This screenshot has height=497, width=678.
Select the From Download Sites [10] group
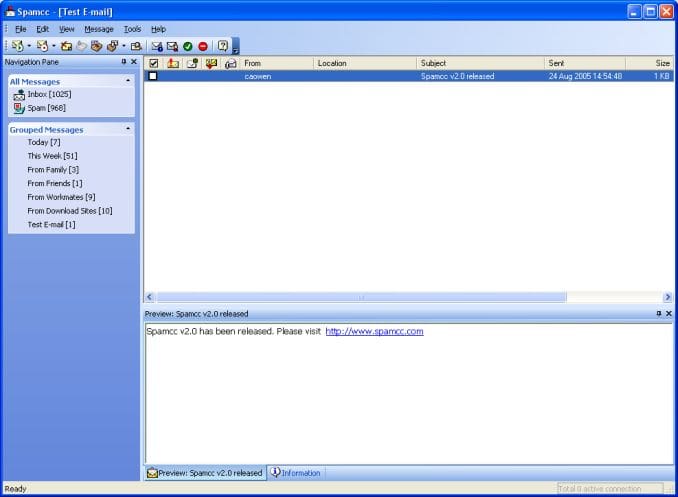pyautogui.click(x=70, y=211)
